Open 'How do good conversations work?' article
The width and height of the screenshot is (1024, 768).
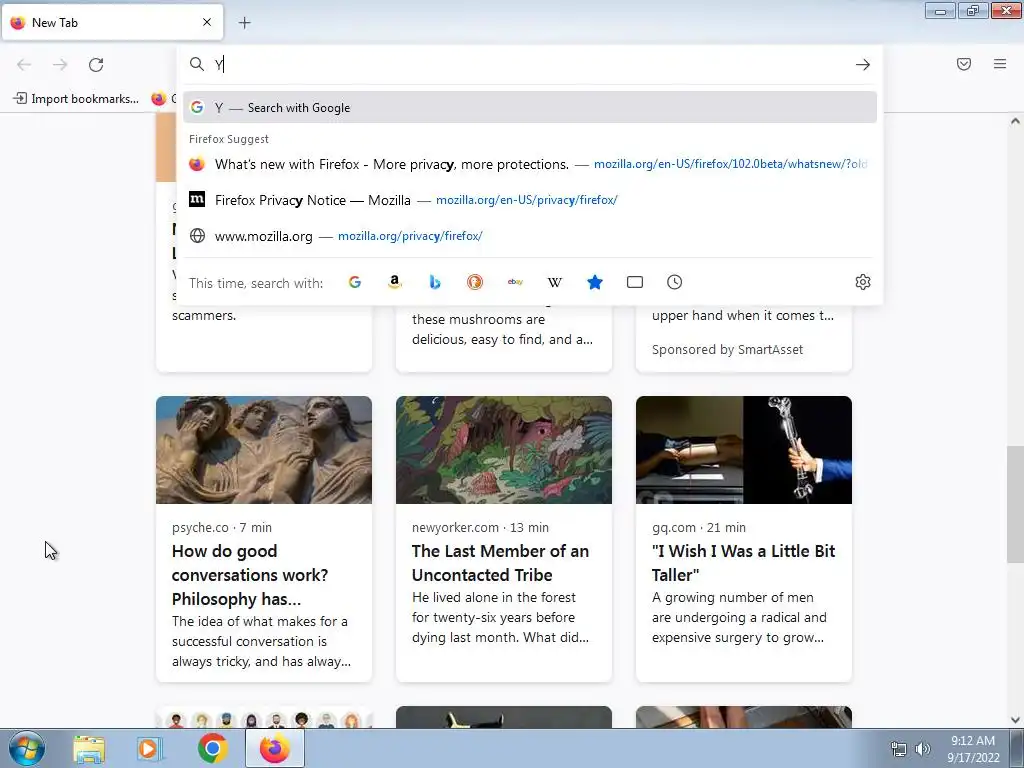250,575
